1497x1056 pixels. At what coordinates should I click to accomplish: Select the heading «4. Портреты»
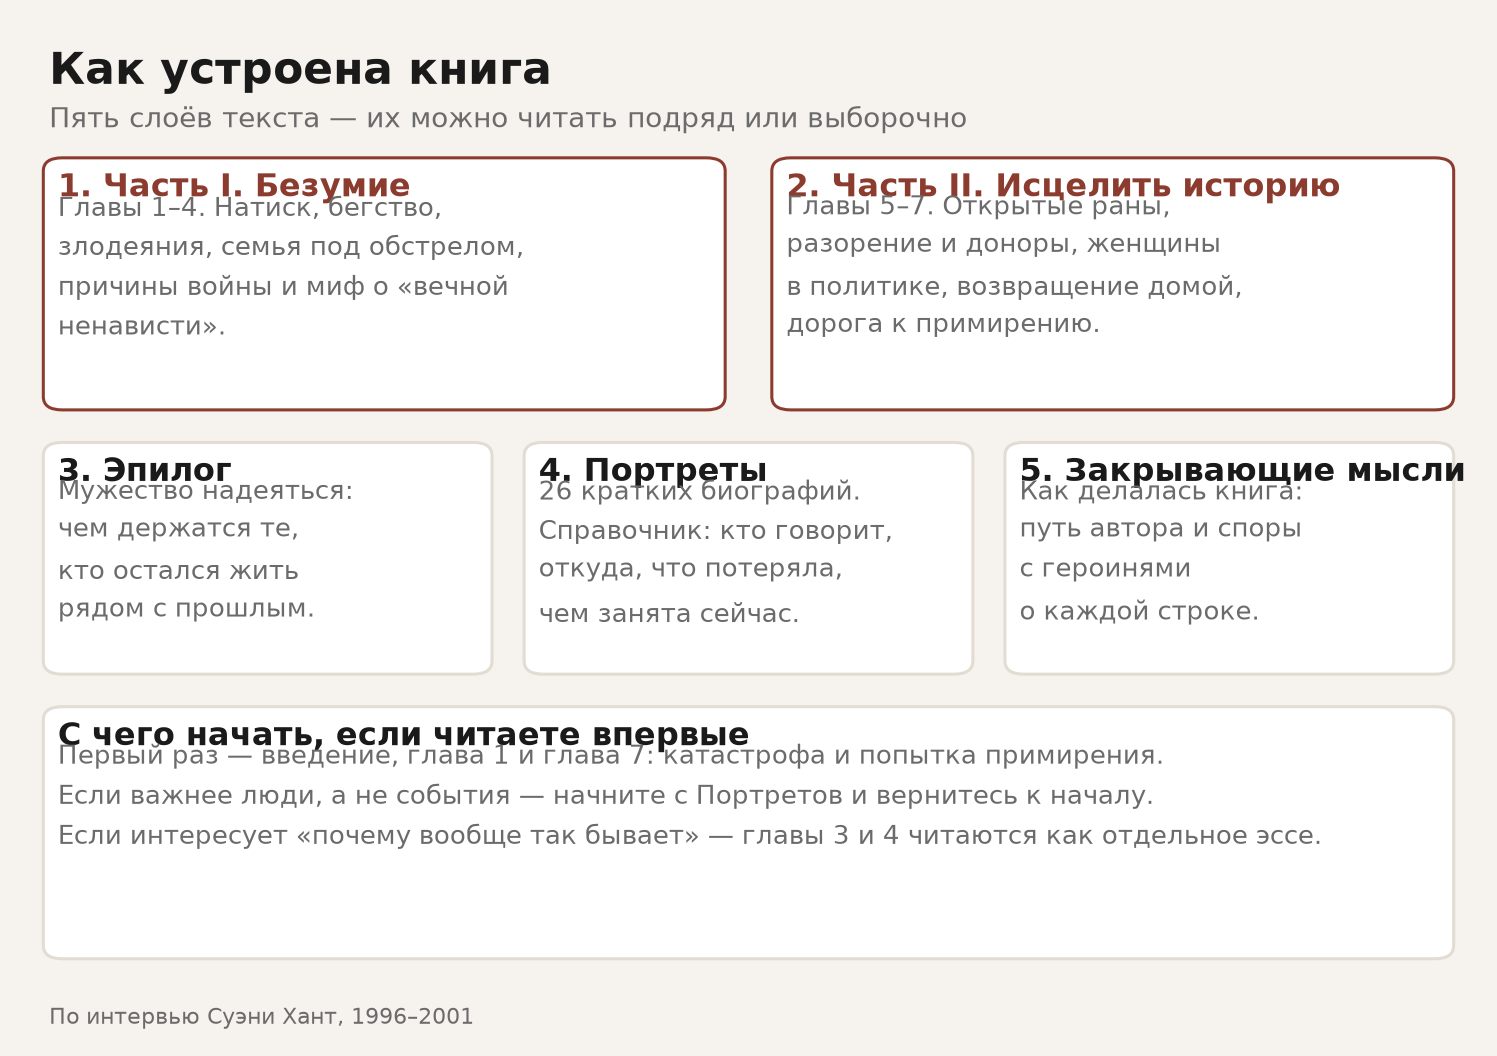(653, 470)
